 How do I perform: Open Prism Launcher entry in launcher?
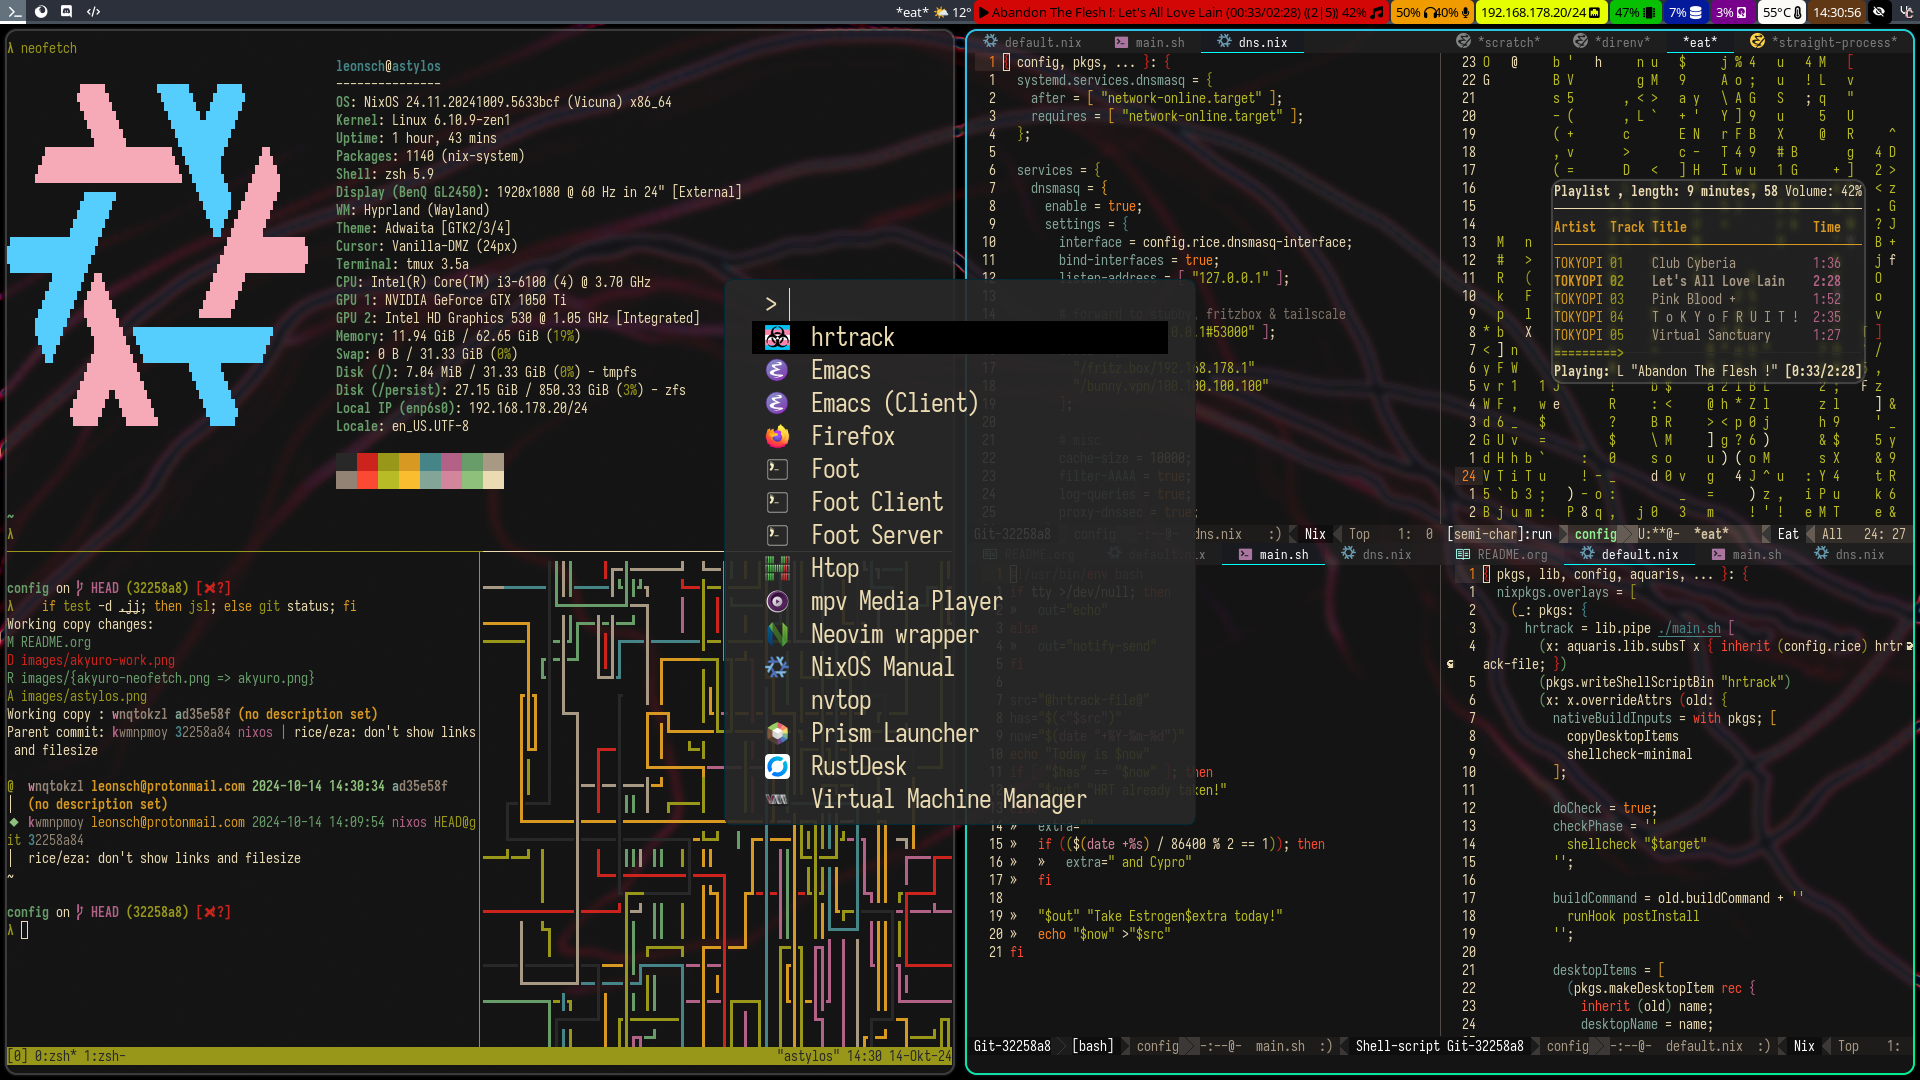click(x=894, y=734)
